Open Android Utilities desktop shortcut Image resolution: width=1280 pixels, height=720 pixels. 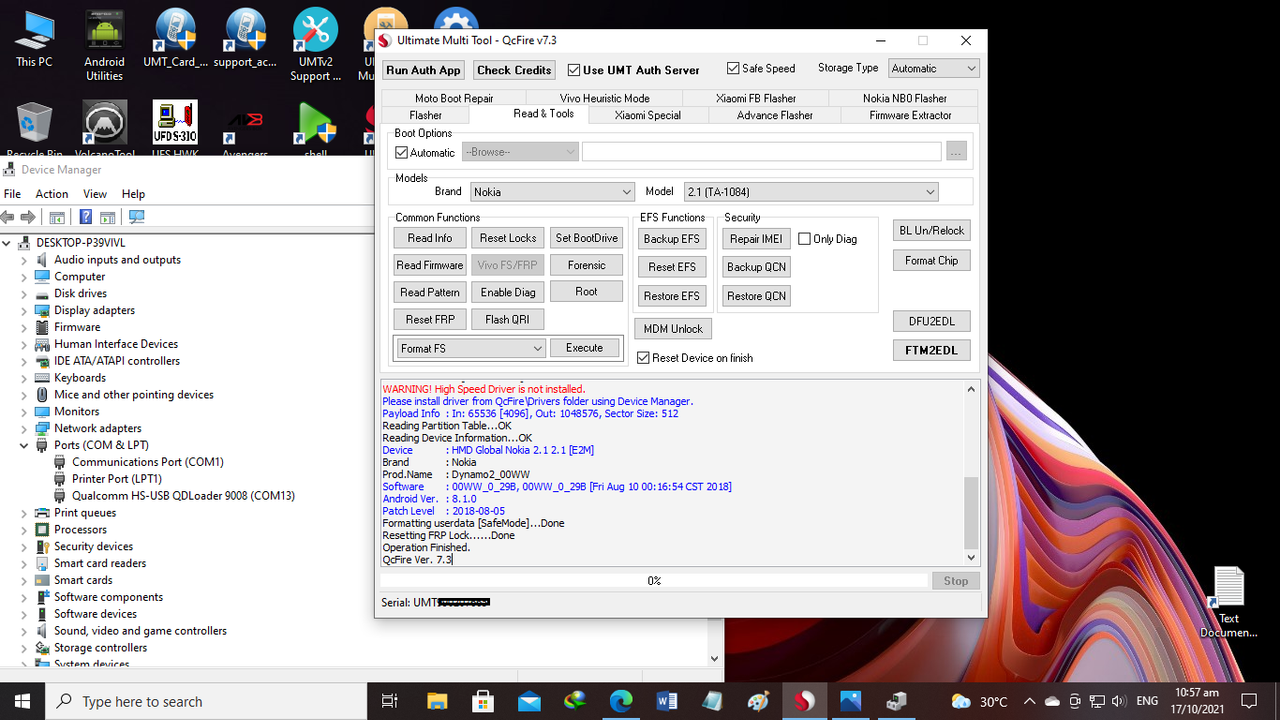(x=104, y=45)
